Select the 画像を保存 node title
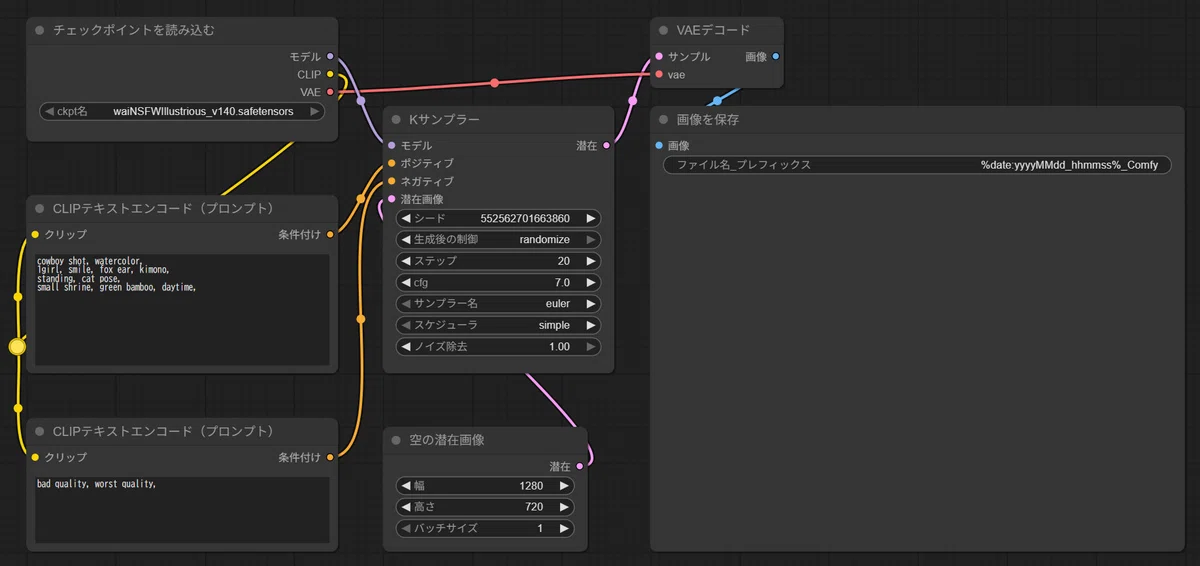 click(x=708, y=120)
